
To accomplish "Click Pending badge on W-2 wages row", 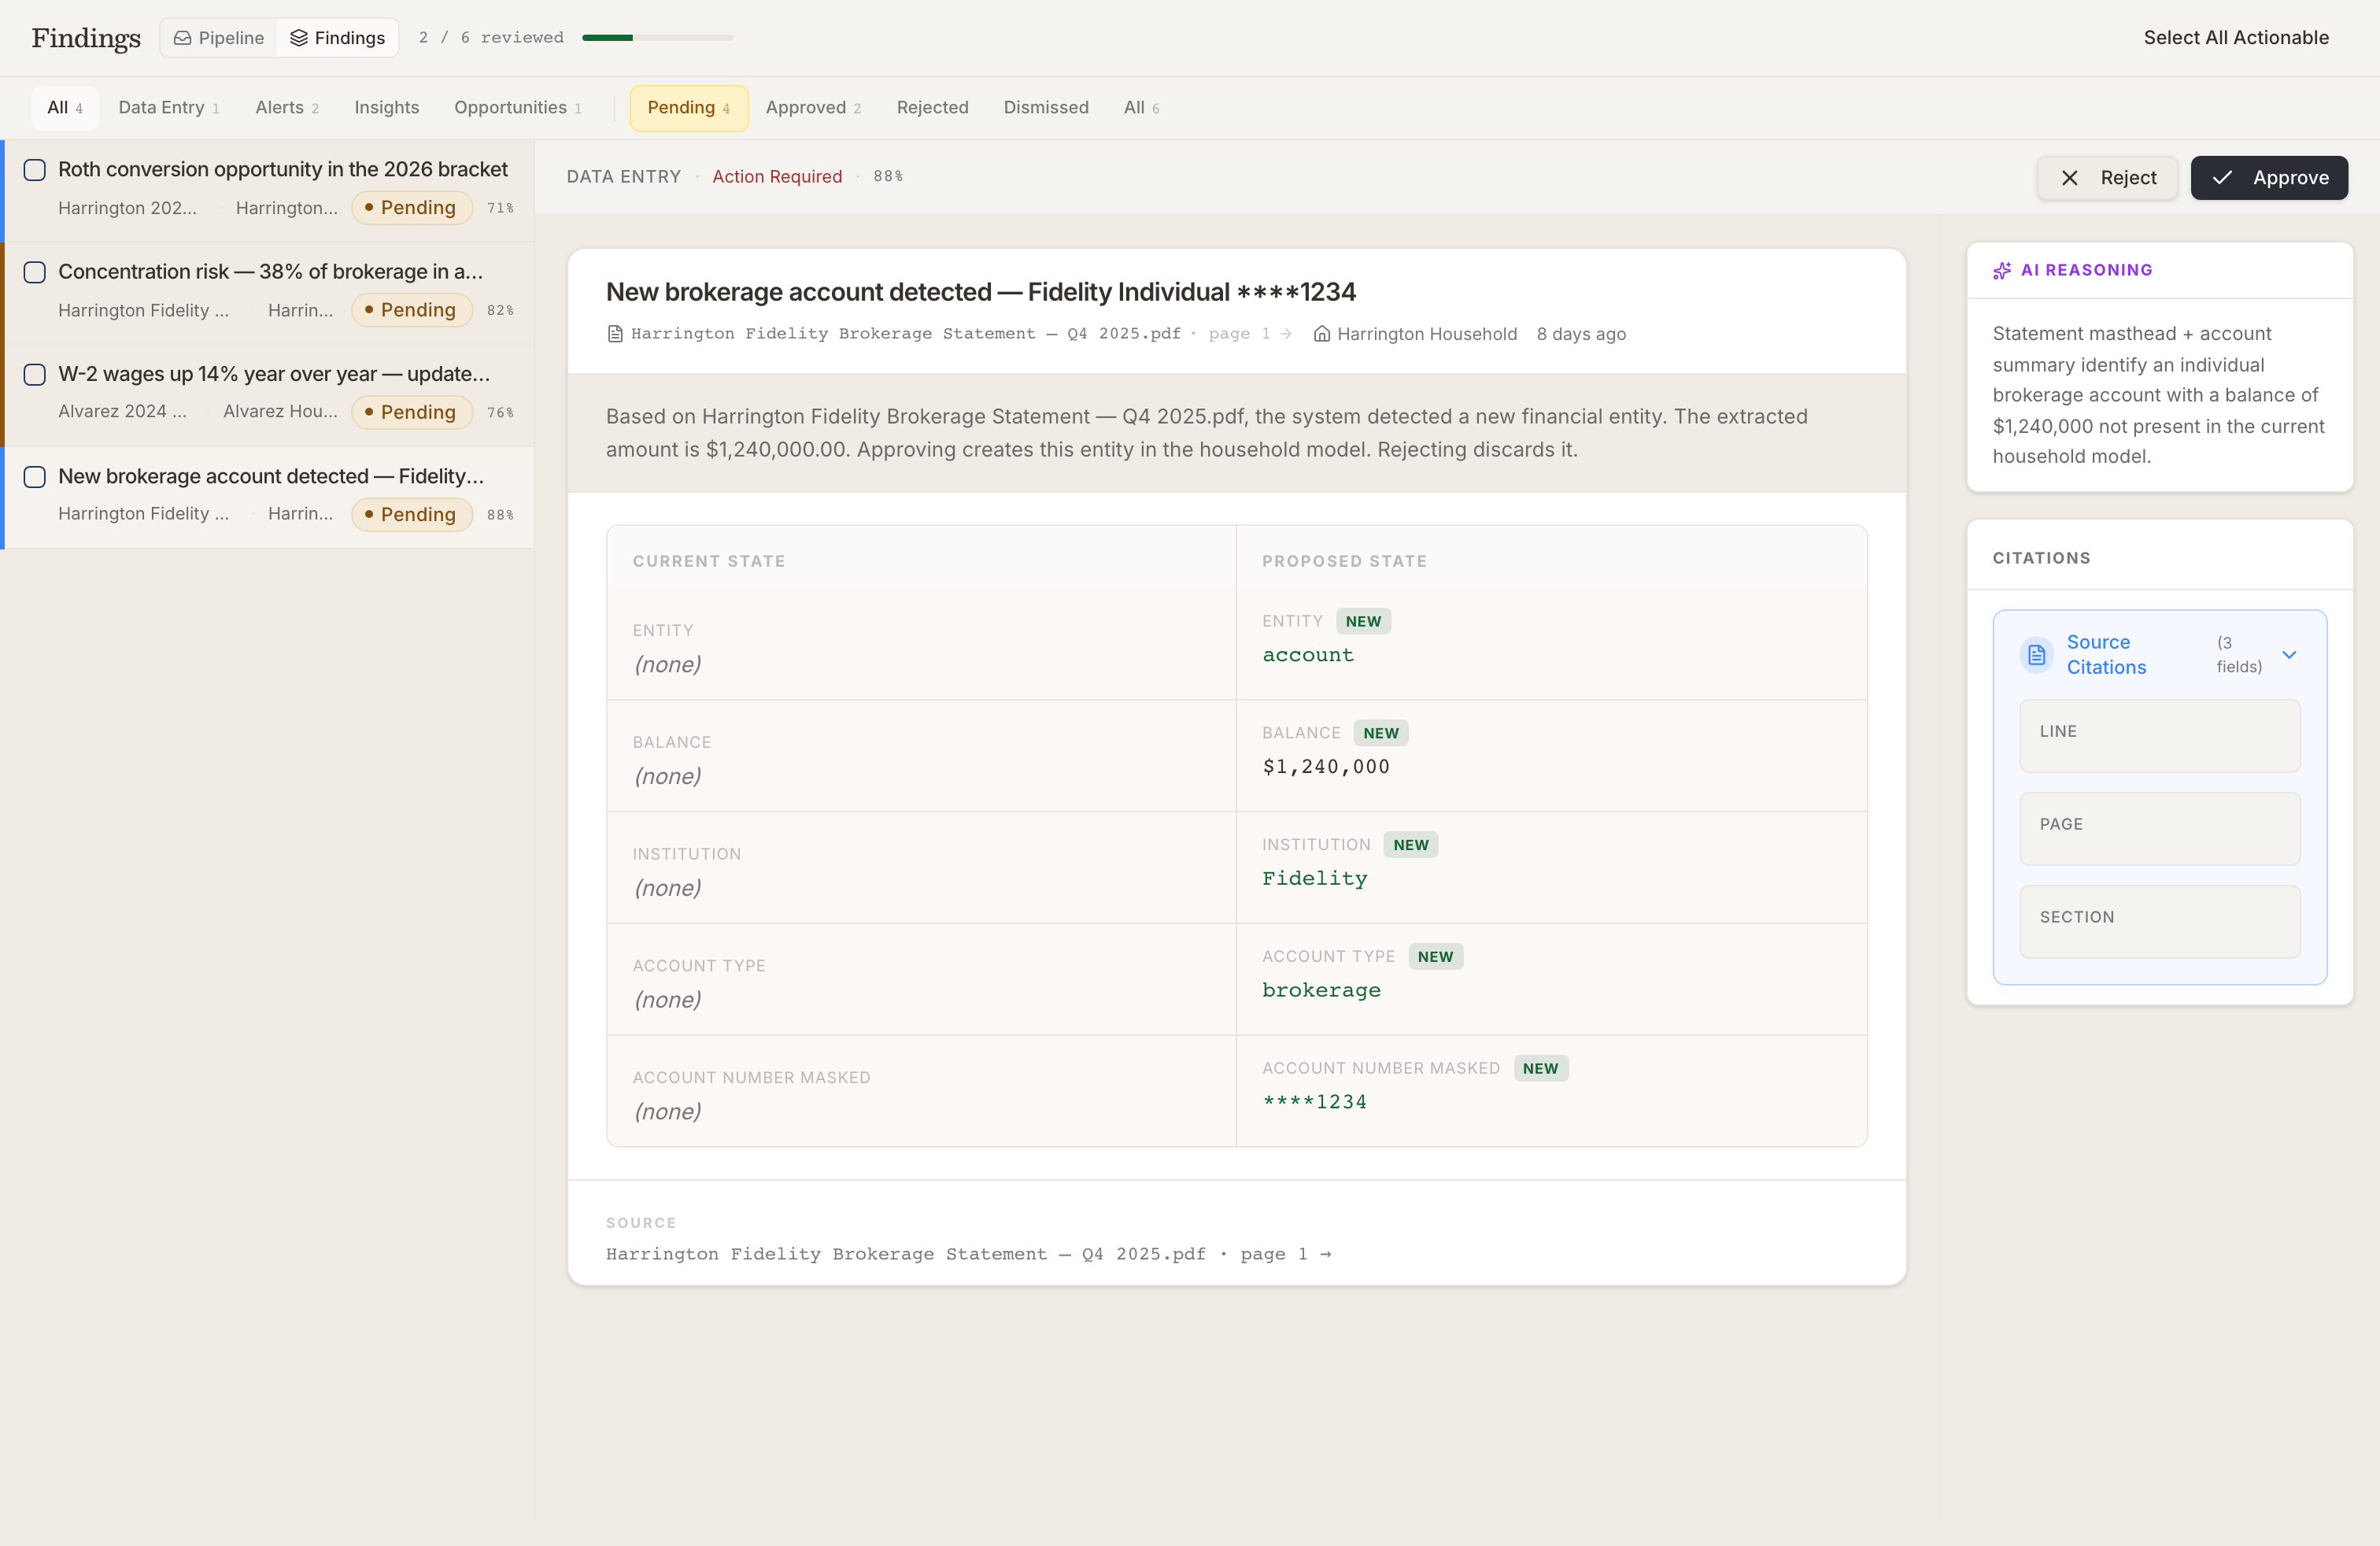I will [411, 412].
